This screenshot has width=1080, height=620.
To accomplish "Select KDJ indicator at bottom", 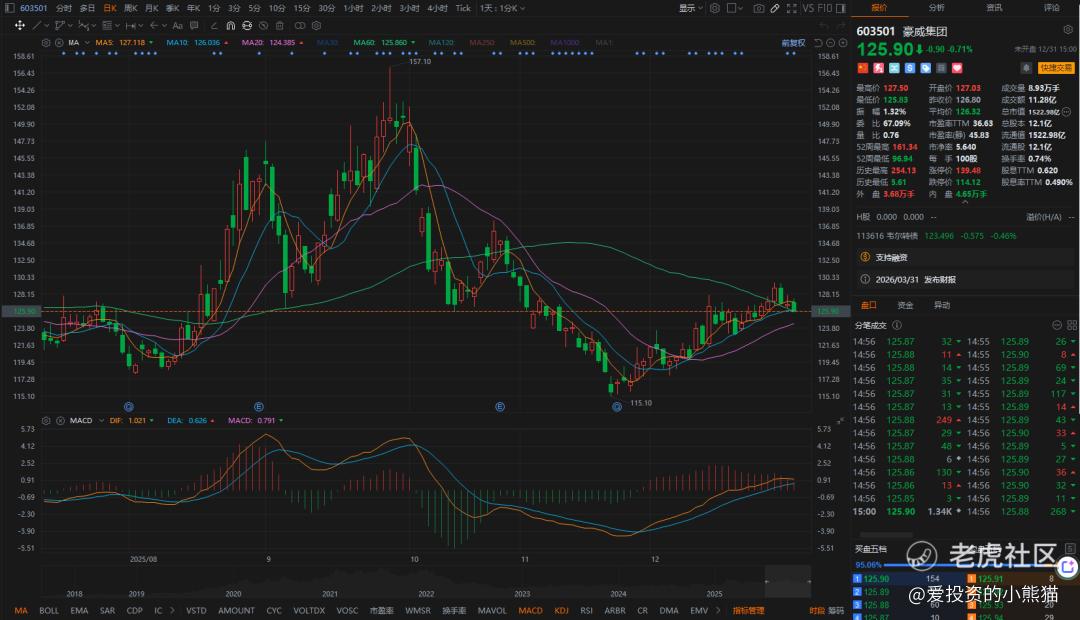I will tap(561, 610).
